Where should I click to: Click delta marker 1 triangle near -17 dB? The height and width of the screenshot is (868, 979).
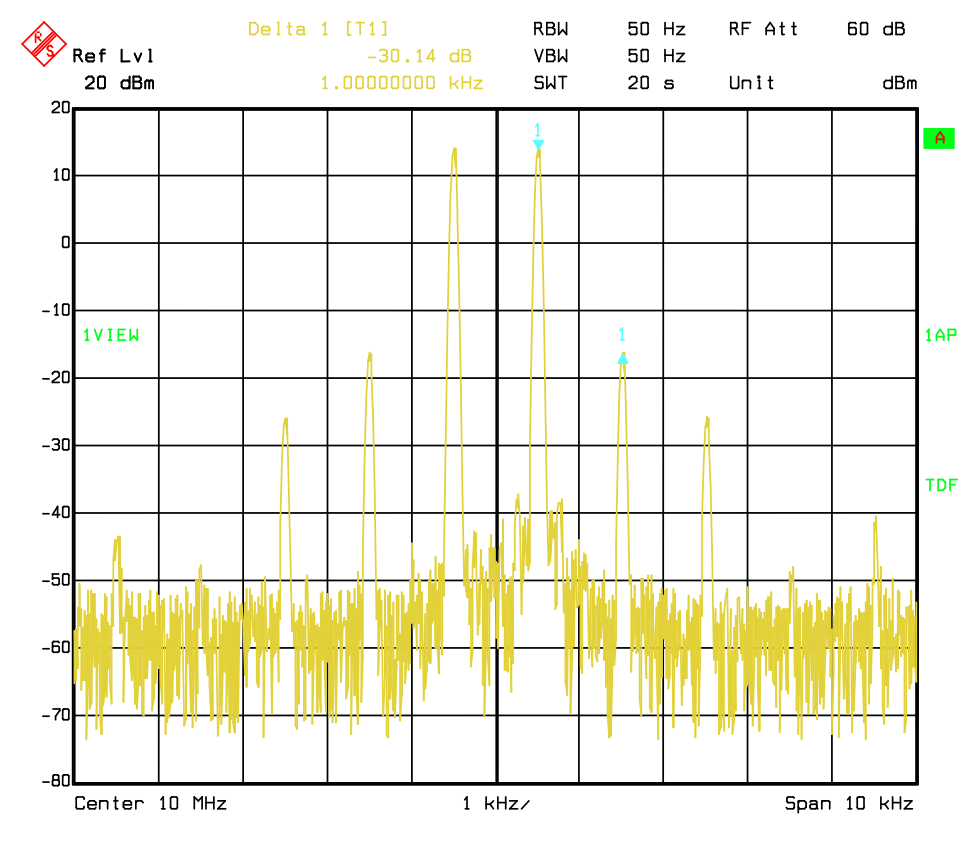622,358
